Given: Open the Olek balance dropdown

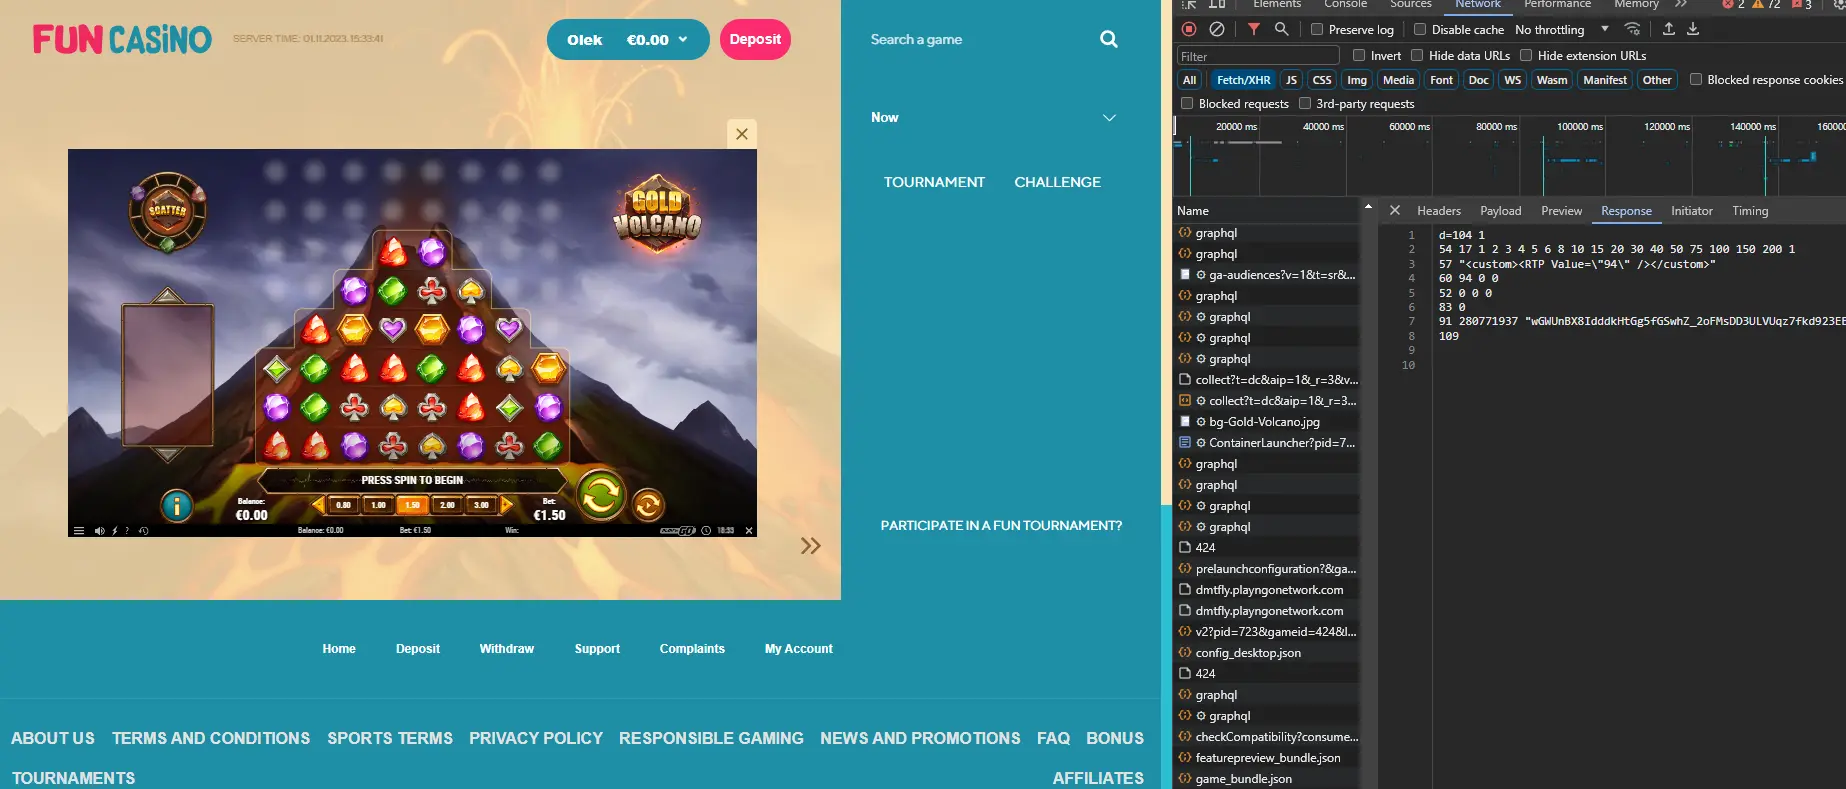Looking at the screenshot, I should (628, 39).
